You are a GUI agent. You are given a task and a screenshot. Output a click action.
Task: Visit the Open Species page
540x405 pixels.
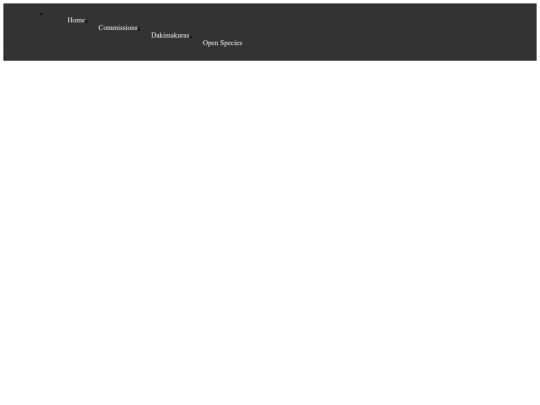coord(222,43)
